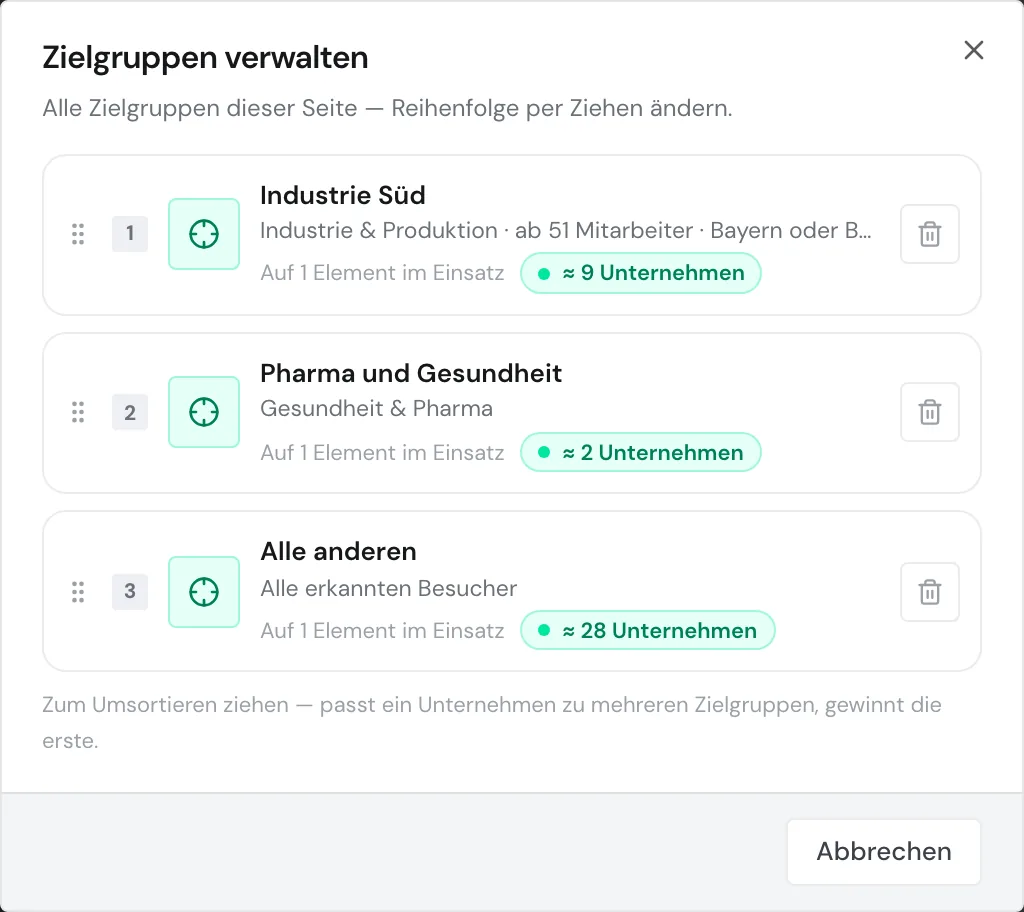Click the position number 1 badge
This screenshot has width=1024, height=912.
(x=130, y=234)
